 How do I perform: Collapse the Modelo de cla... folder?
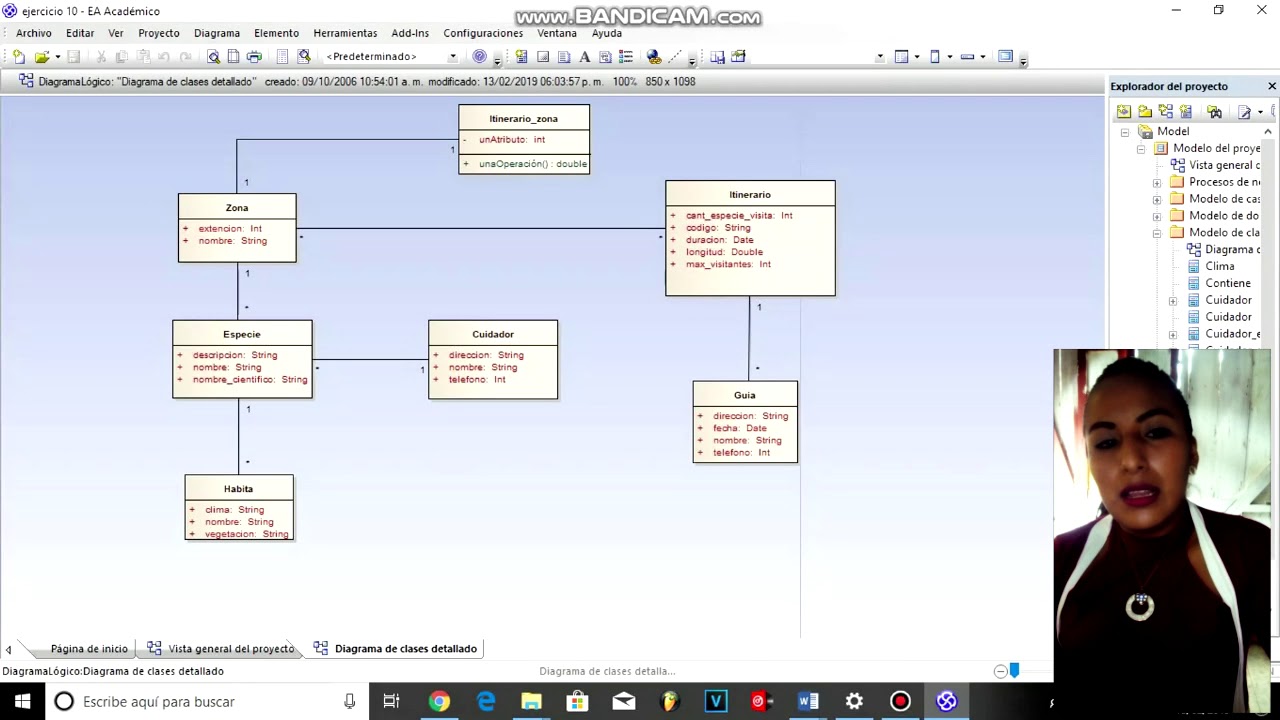pos(1157,233)
